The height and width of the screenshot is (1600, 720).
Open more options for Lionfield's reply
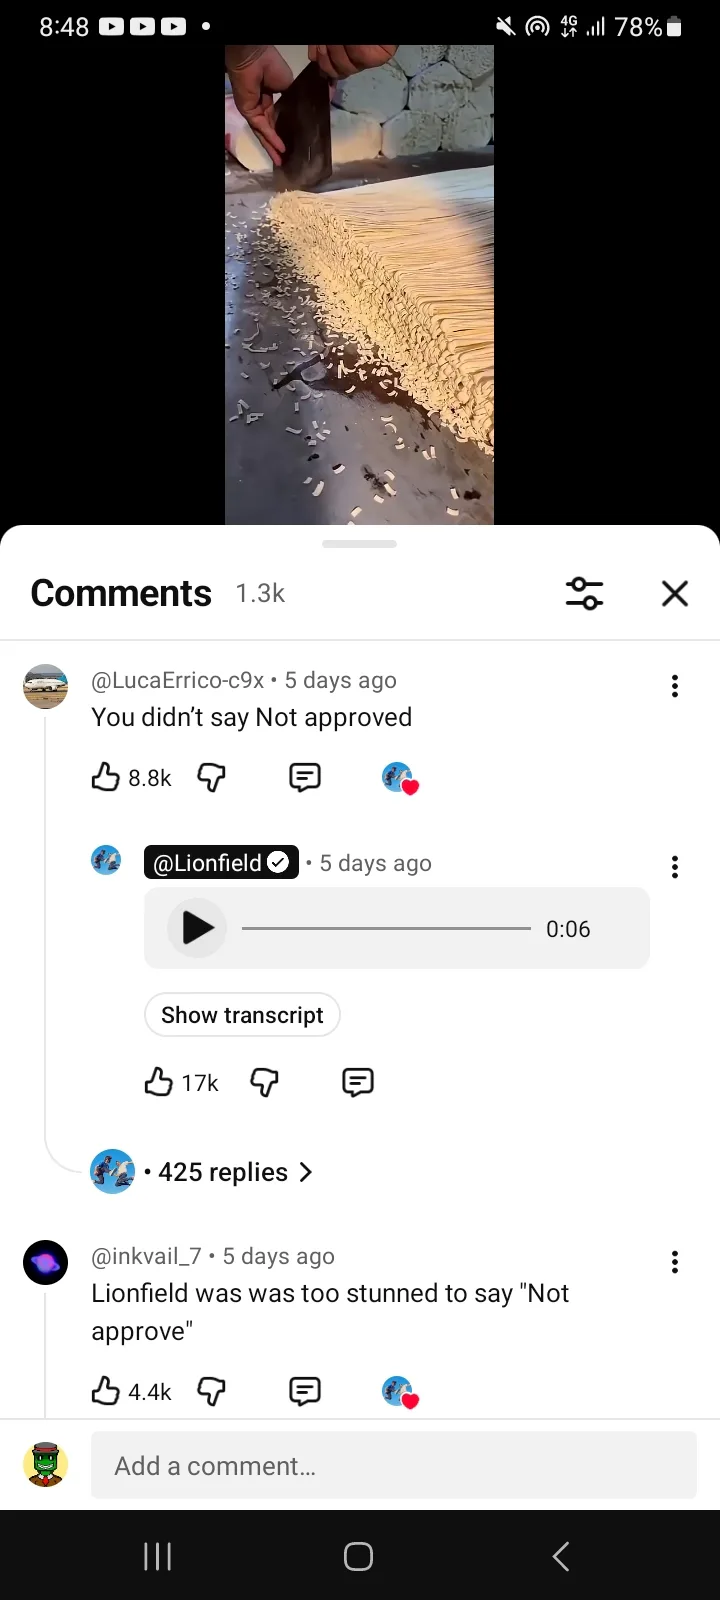pyautogui.click(x=675, y=867)
